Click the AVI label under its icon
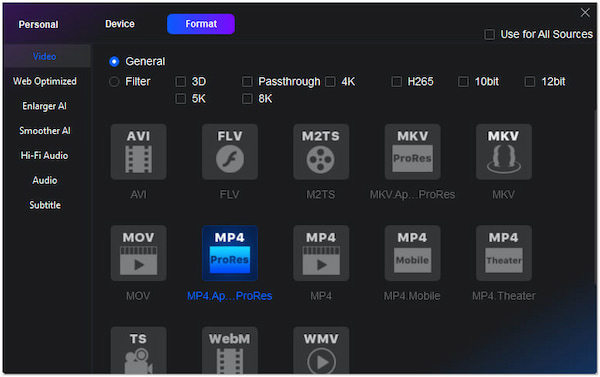The width and height of the screenshot is (600, 377). (139, 194)
